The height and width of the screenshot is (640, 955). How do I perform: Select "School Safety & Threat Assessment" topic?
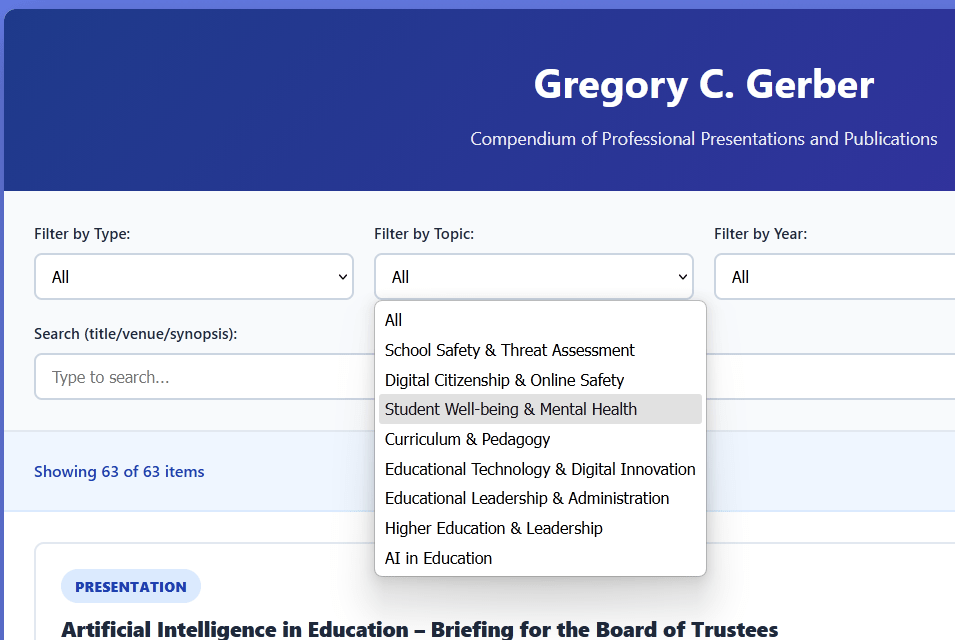(509, 350)
